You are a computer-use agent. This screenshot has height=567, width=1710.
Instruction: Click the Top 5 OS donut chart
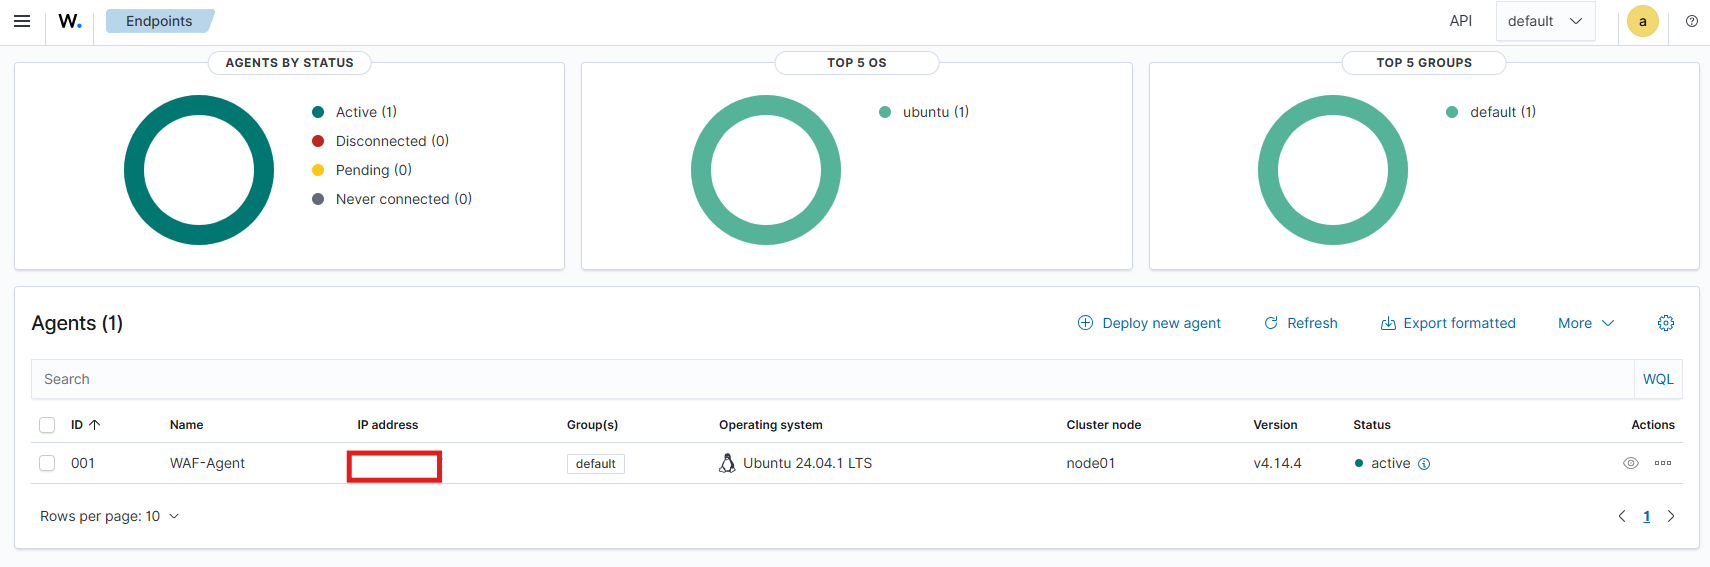(766, 170)
